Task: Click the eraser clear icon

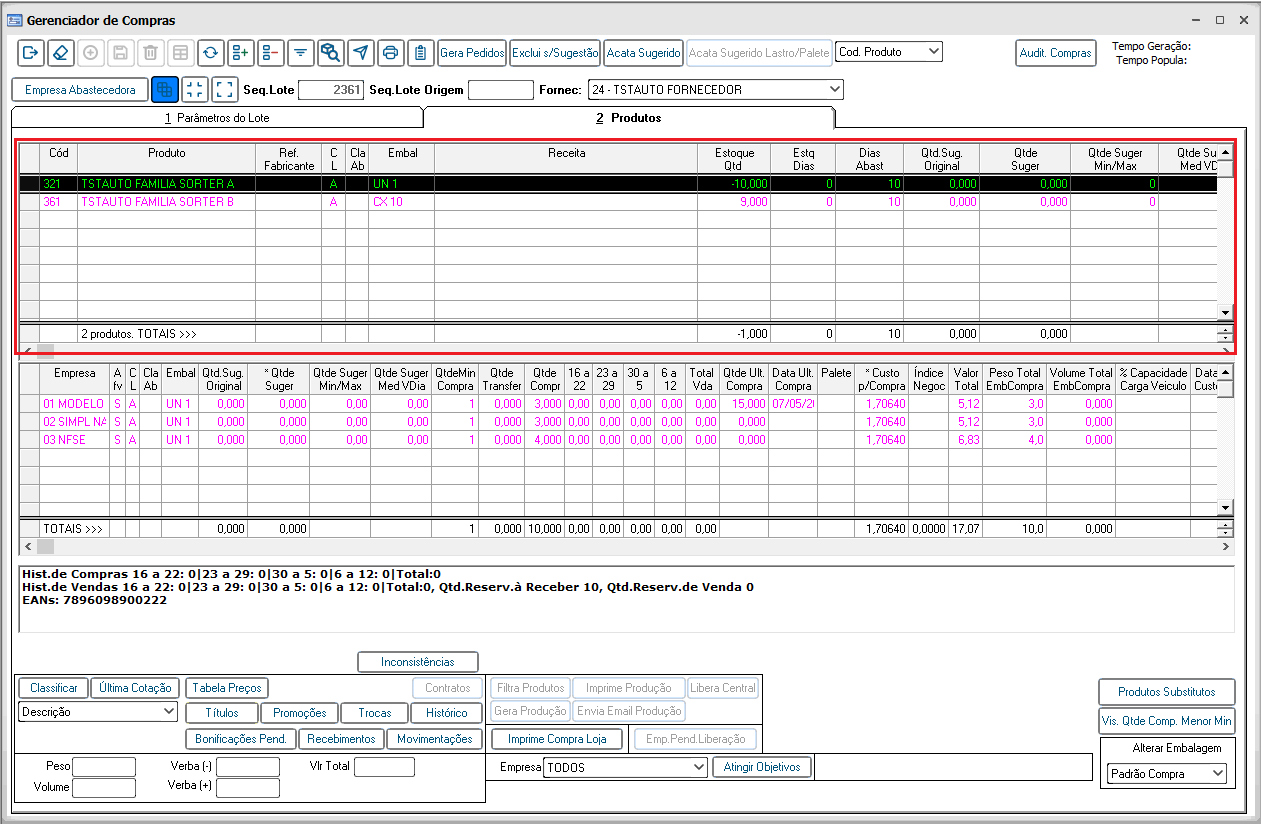Action: pos(60,53)
